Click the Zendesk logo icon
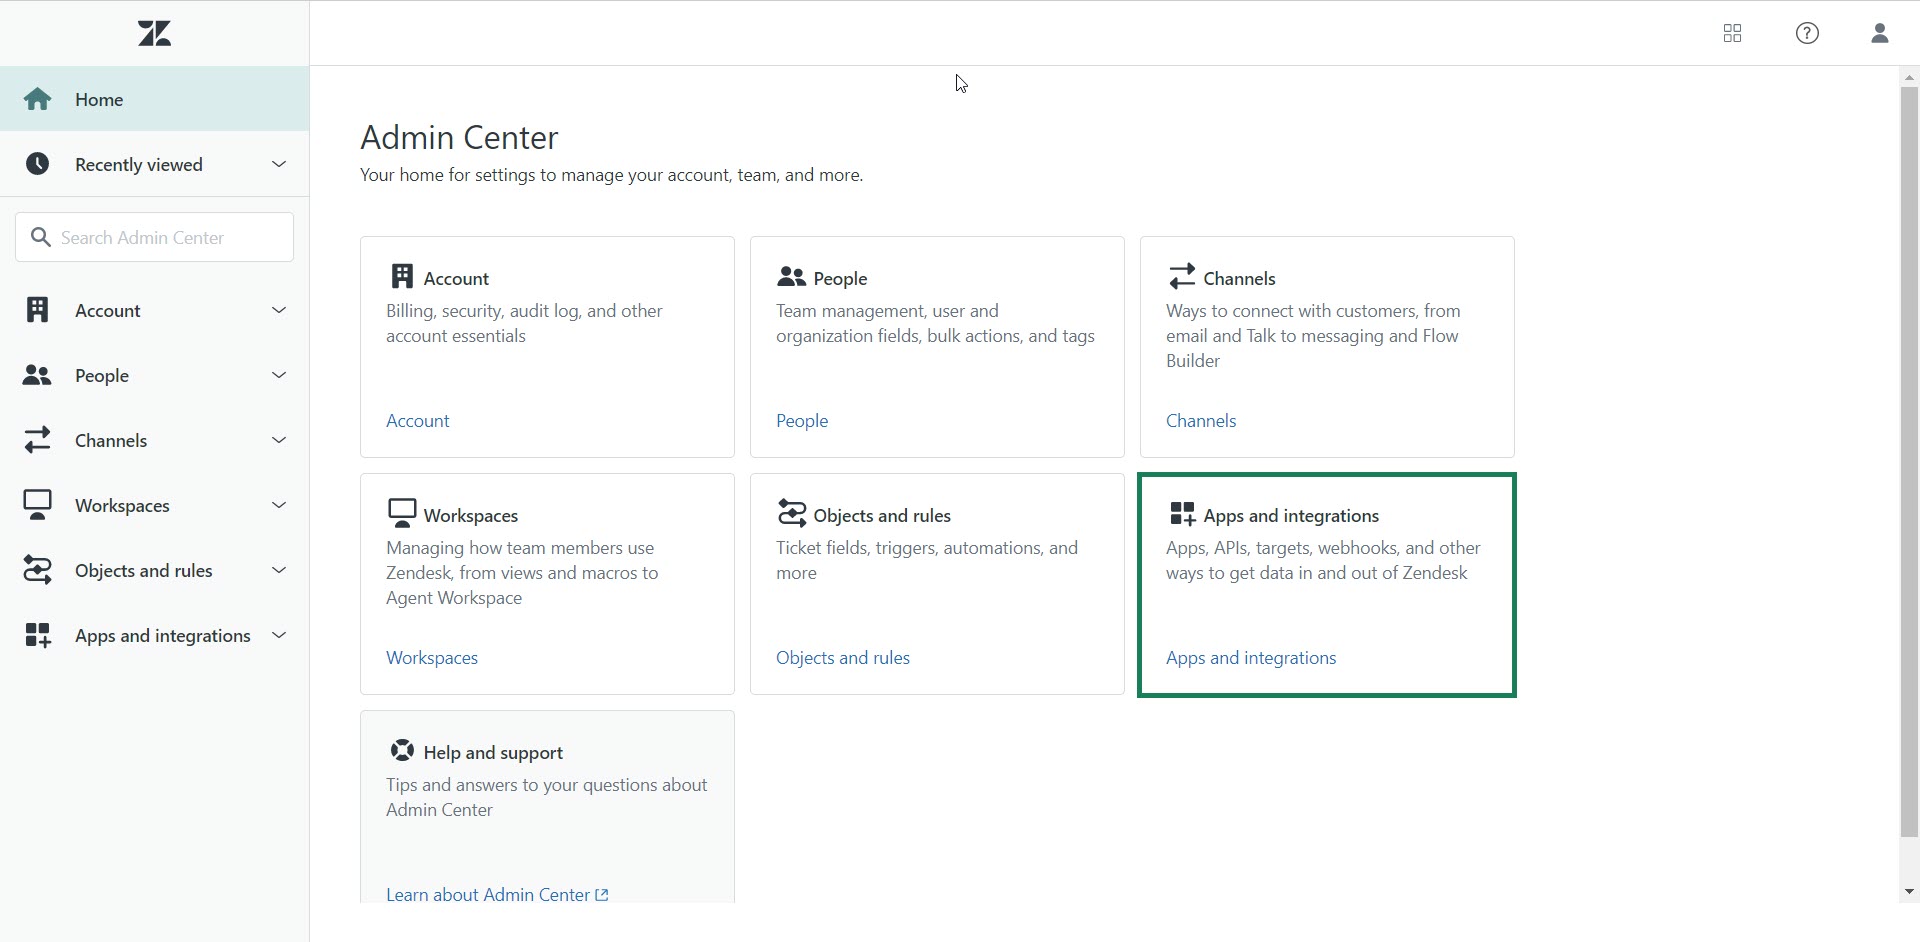The width and height of the screenshot is (1920, 942). pyautogui.click(x=154, y=34)
